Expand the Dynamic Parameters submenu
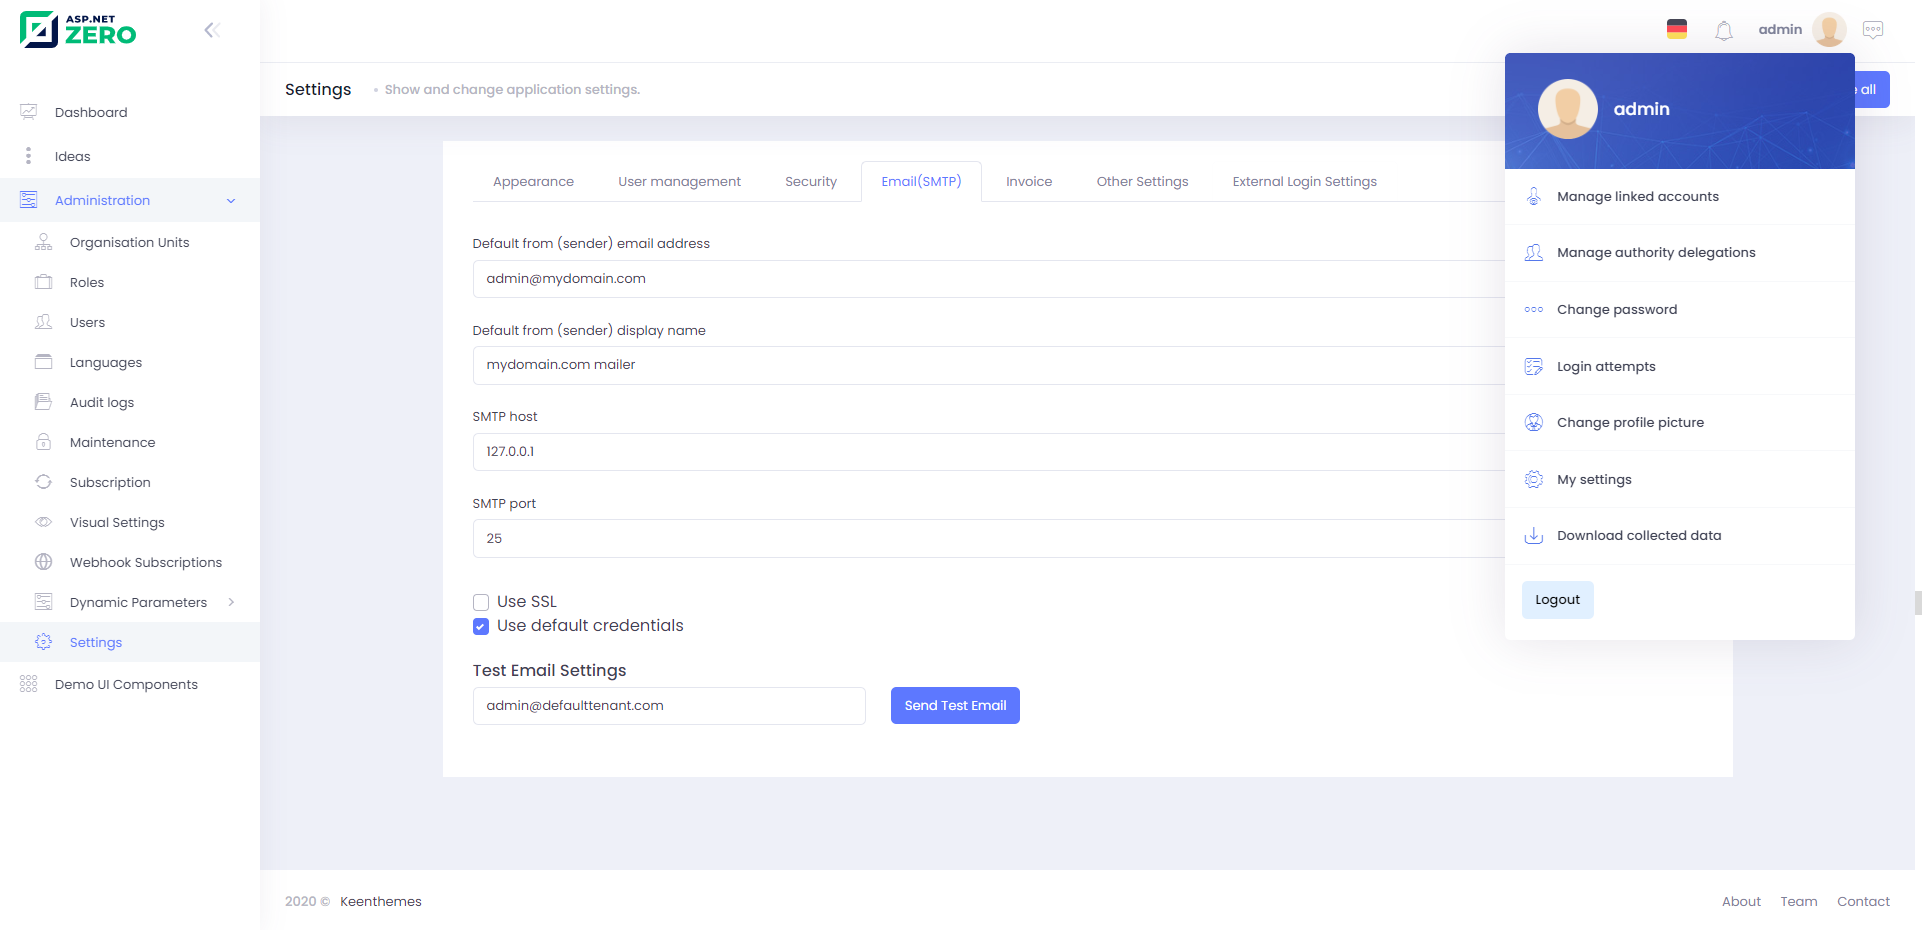The width and height of the screenshot is (1922, 930). tap(231, 602)
